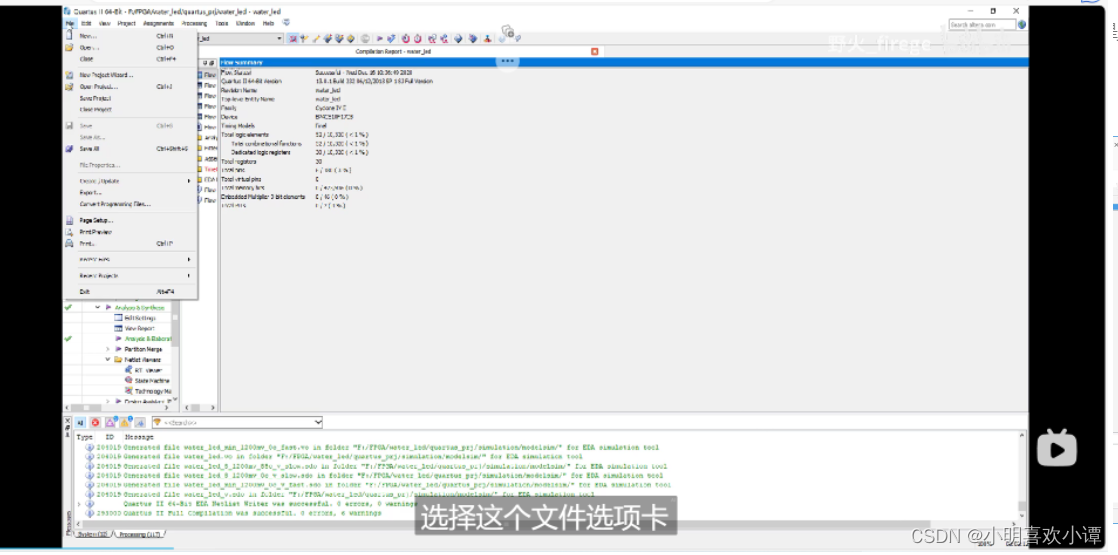Expand the EDA Netlist Writer successful message
The width and height of the screenshot is (1118, 555).
[x=79, y=504]
